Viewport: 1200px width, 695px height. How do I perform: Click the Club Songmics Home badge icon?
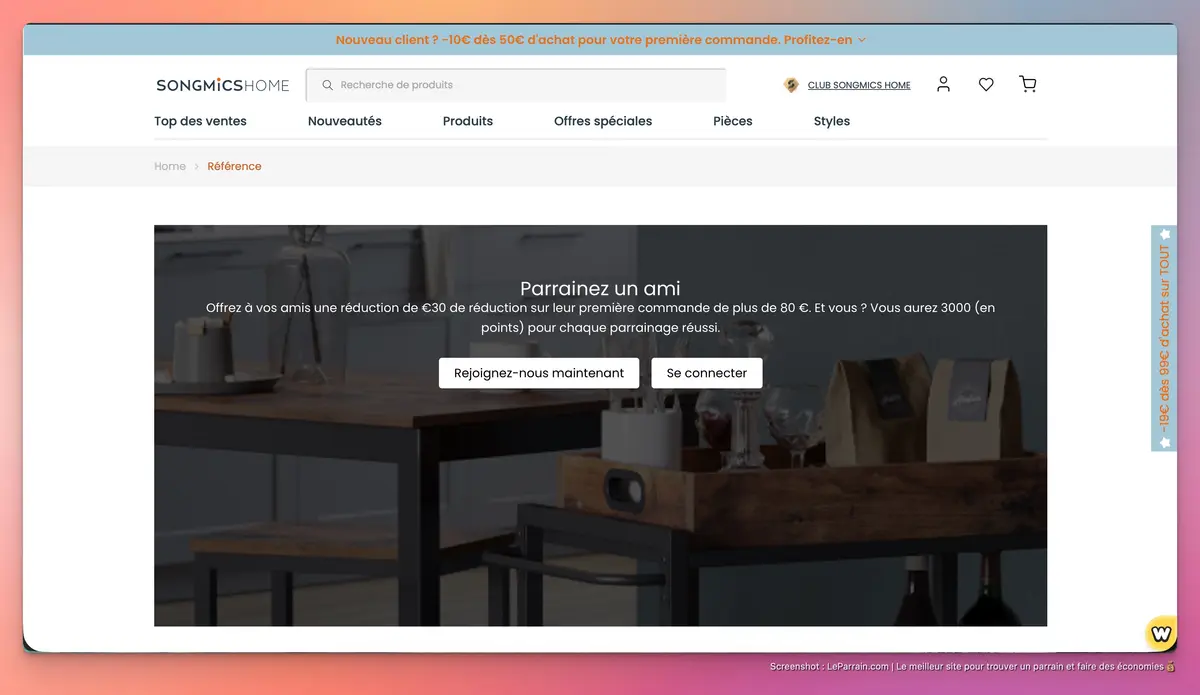[791, 85]
